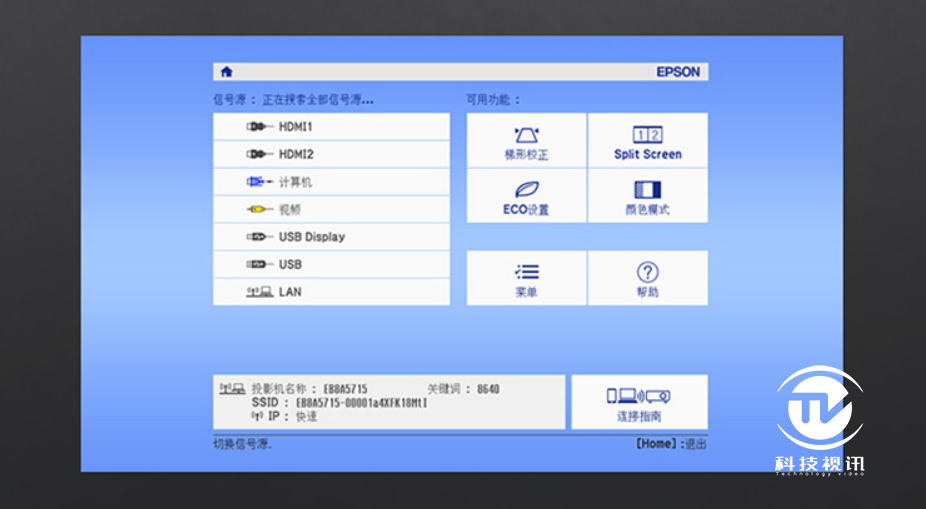Switch to the USB Display source

click(x=331, y=237)
